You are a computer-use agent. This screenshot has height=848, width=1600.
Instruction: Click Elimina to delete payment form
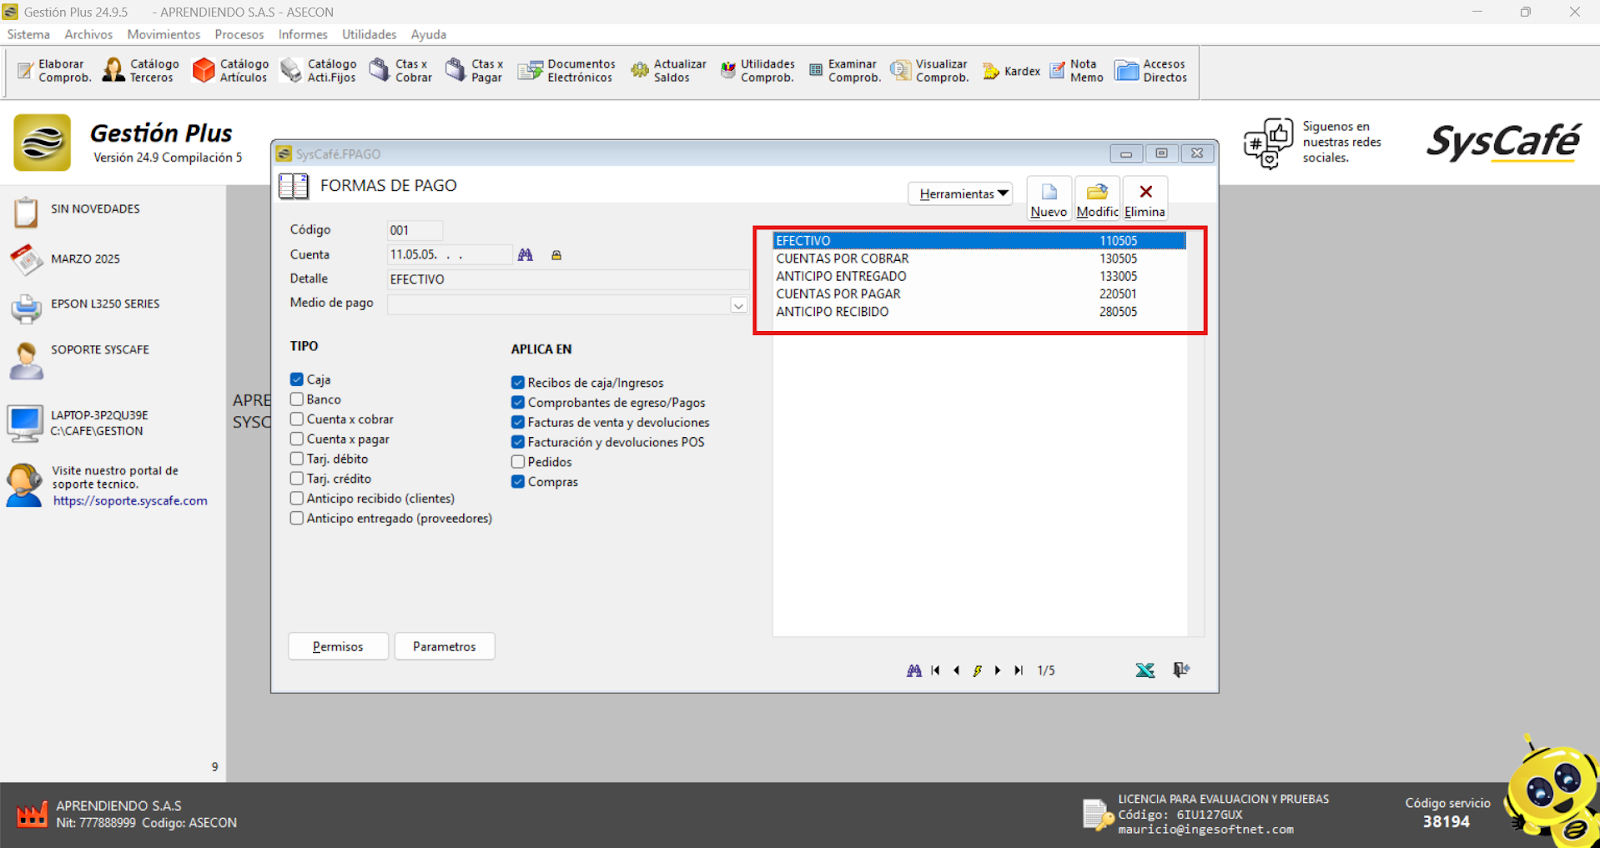[1145, 198]
